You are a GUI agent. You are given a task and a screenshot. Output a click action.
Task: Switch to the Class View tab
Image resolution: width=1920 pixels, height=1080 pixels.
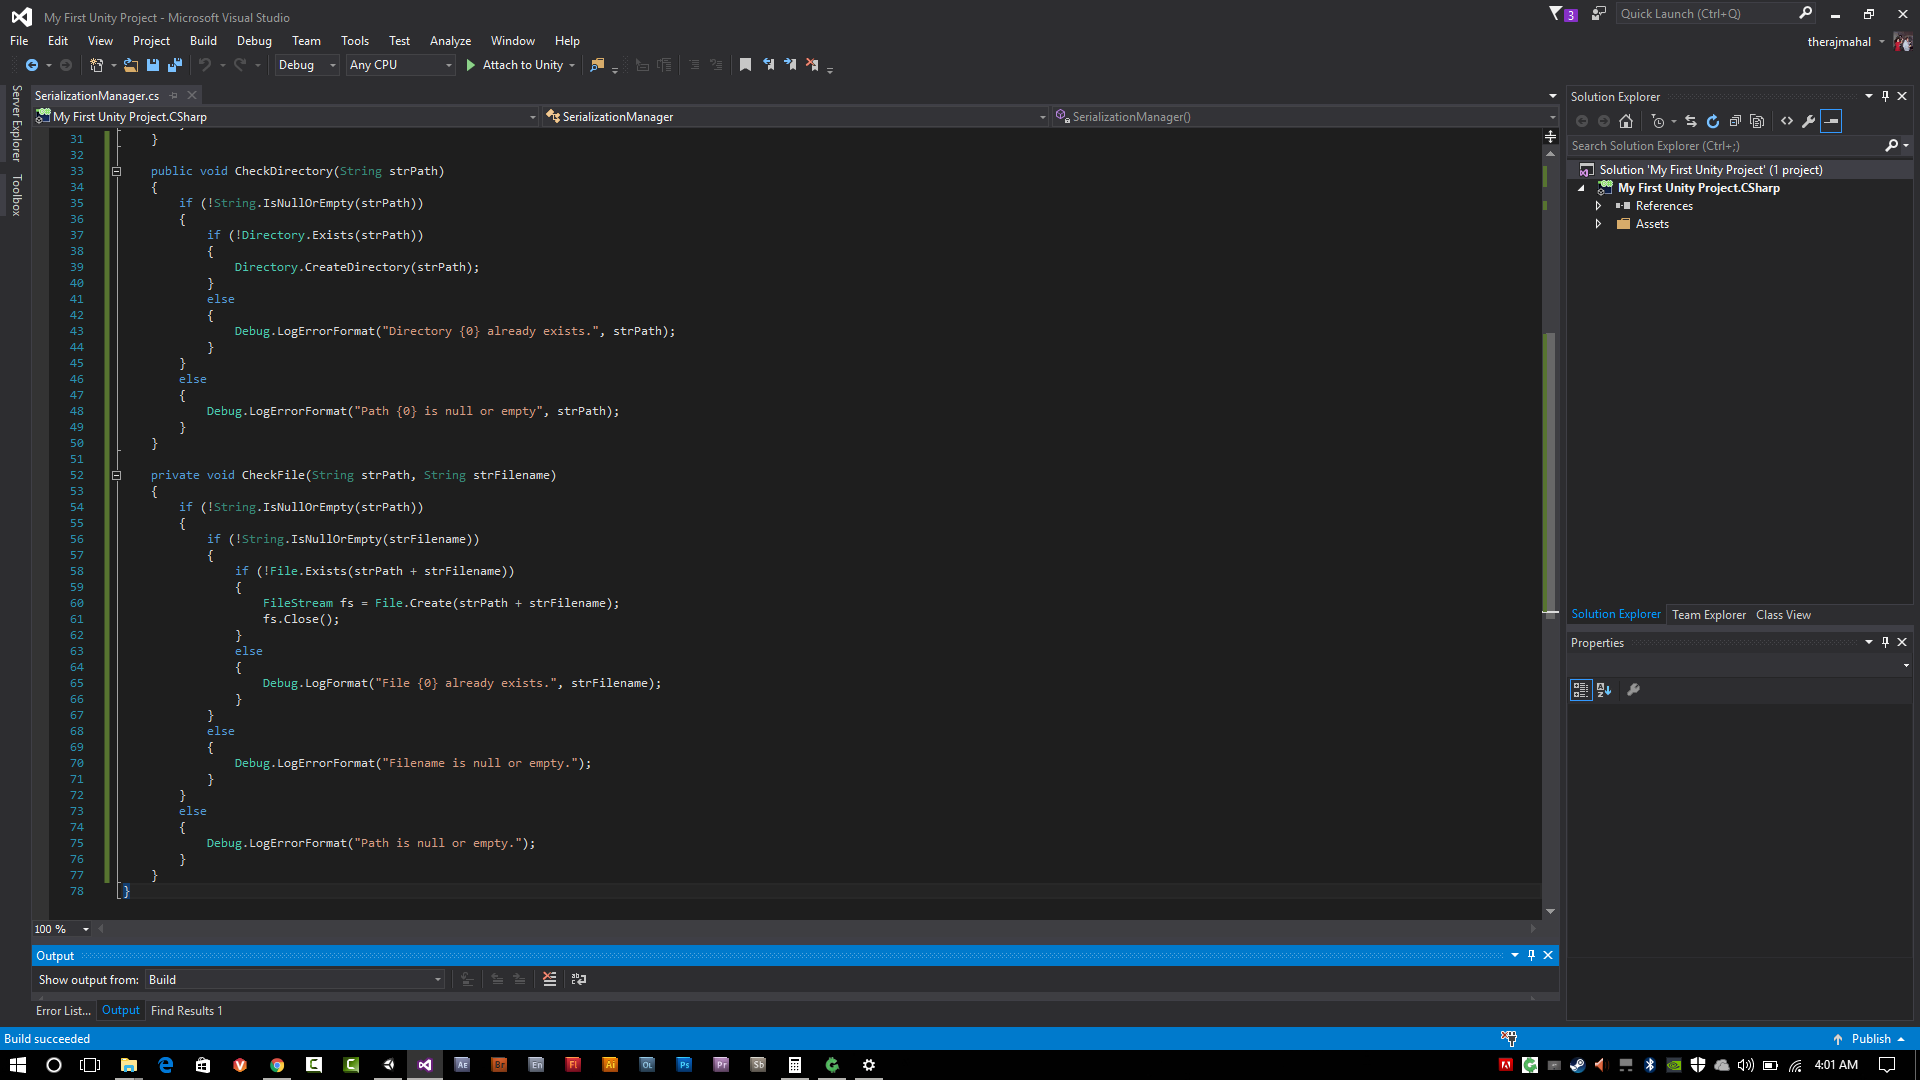click(1783, 615)
